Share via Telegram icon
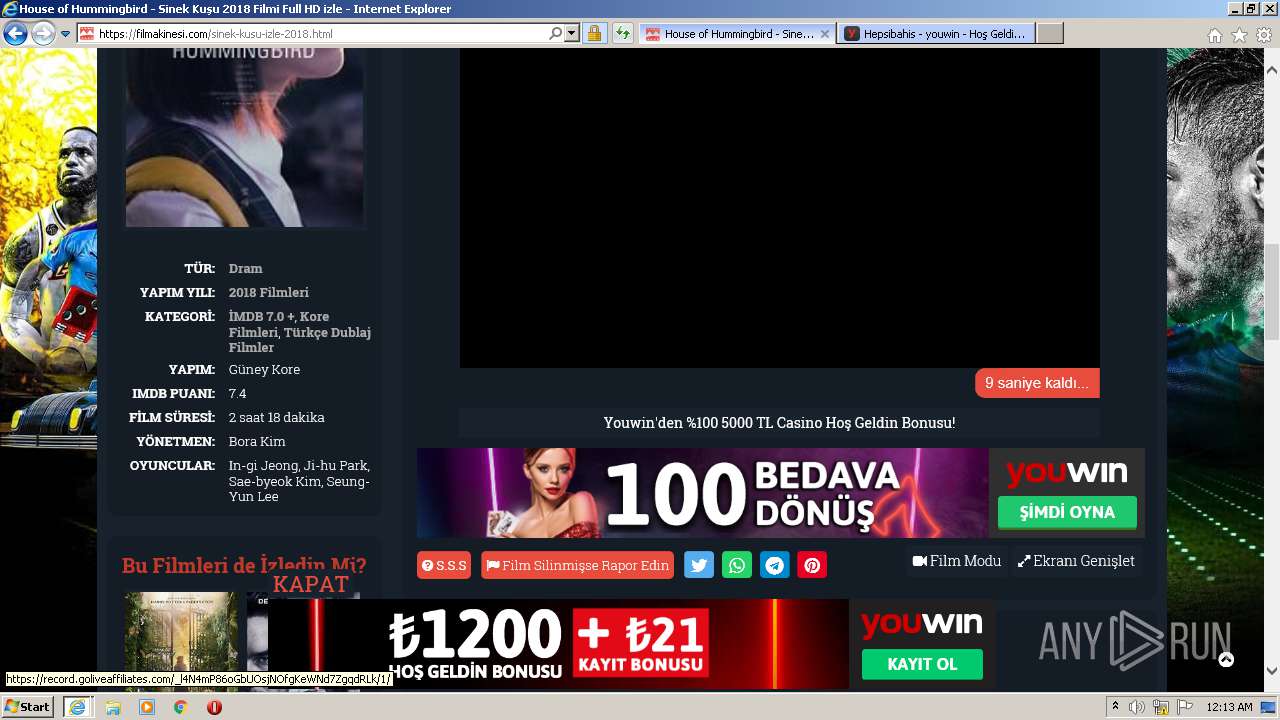The image size is (1280, 720). 775,565
